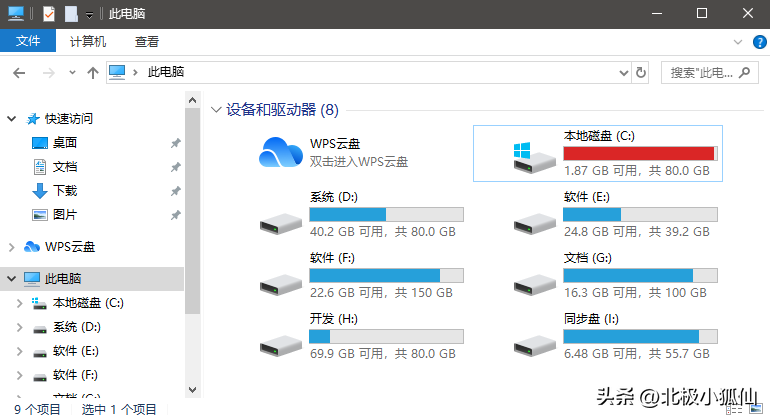Click the navigation pane scroll down arrow
770x419 pixels.
(192, 390)
